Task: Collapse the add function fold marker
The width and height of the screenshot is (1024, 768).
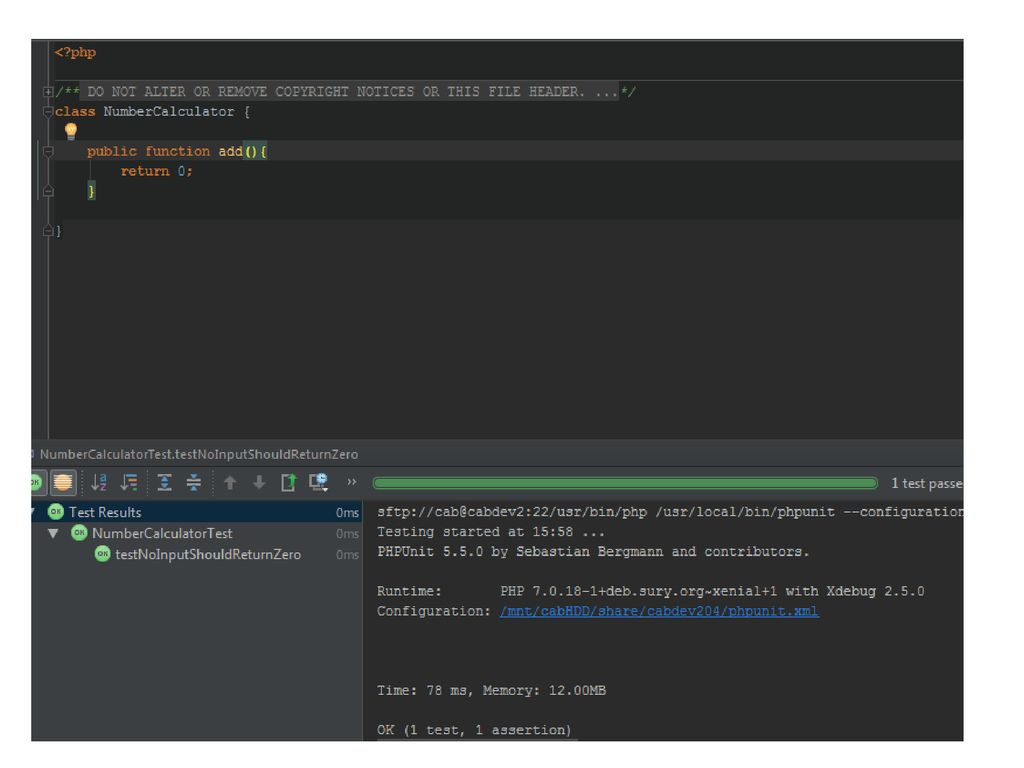Action: point(48,152)
